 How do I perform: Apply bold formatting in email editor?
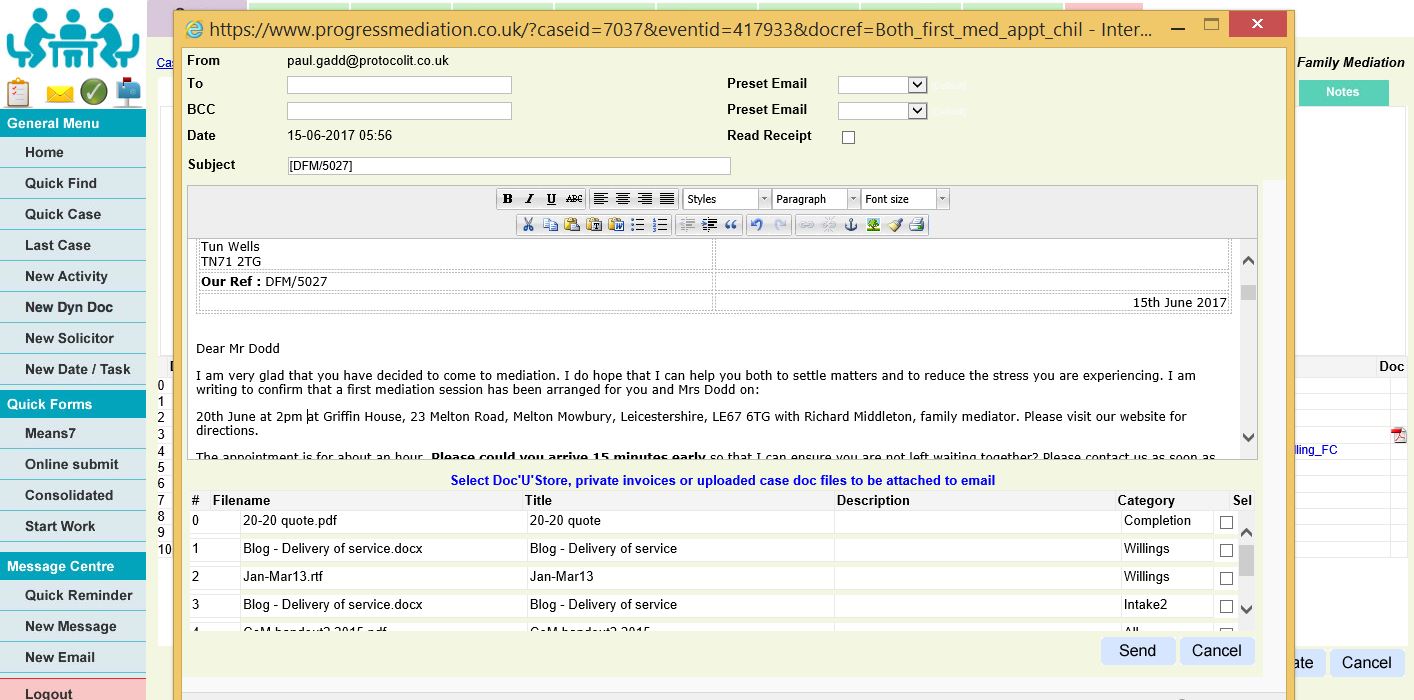pyautogui.click(x=508, y=199)
